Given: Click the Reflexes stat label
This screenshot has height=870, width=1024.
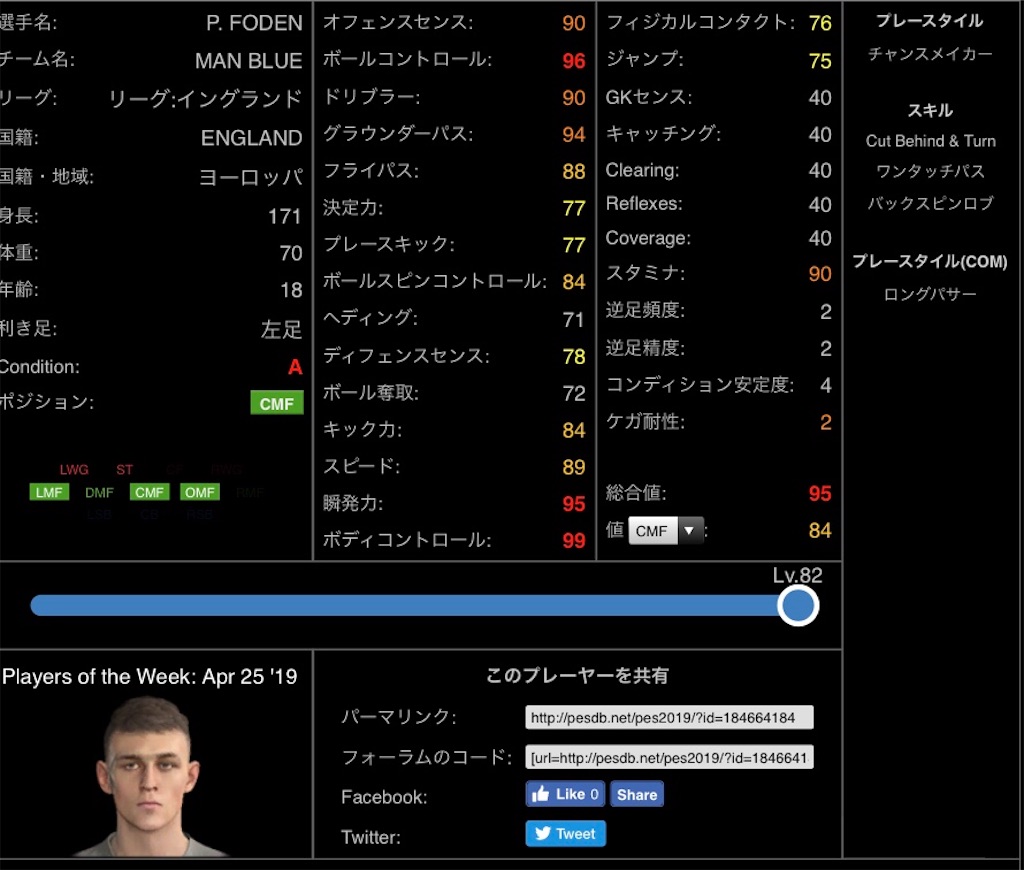Looking at the screenshot, I should tap(644, 204).
